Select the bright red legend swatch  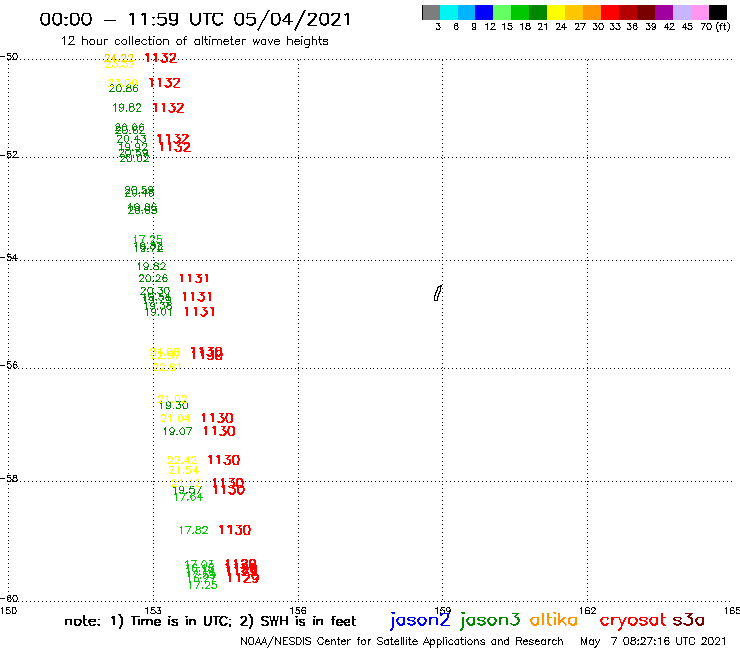click(610, 12)
